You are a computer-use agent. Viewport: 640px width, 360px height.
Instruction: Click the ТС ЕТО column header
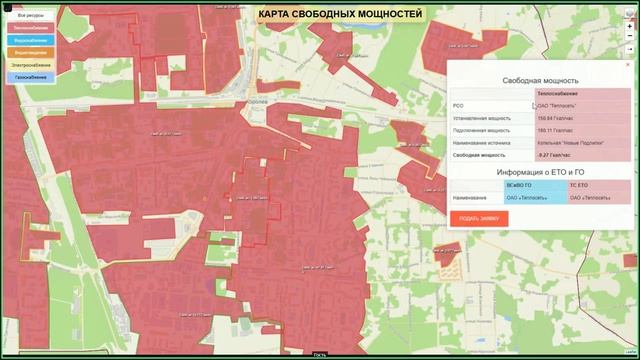pyautogui.click(x=579, y=185)
